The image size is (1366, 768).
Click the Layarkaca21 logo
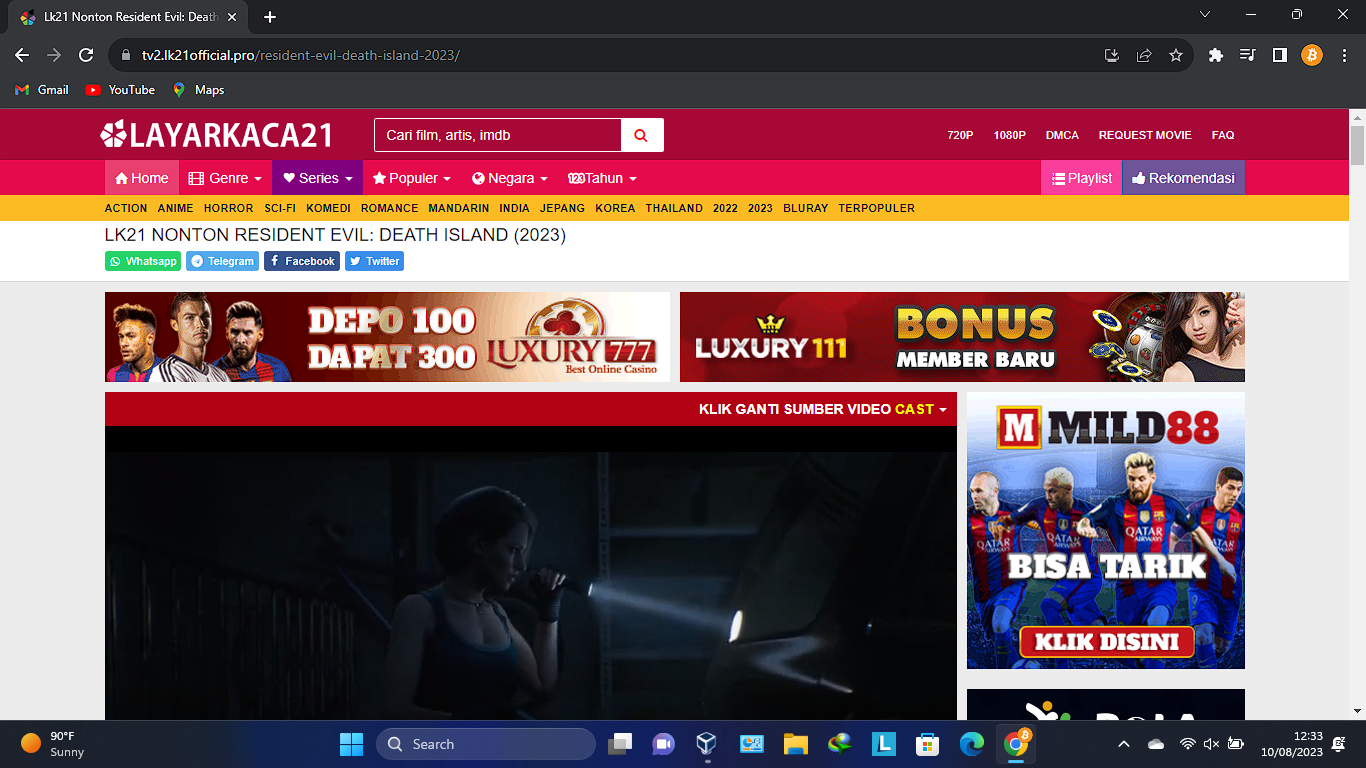point(216,135)
